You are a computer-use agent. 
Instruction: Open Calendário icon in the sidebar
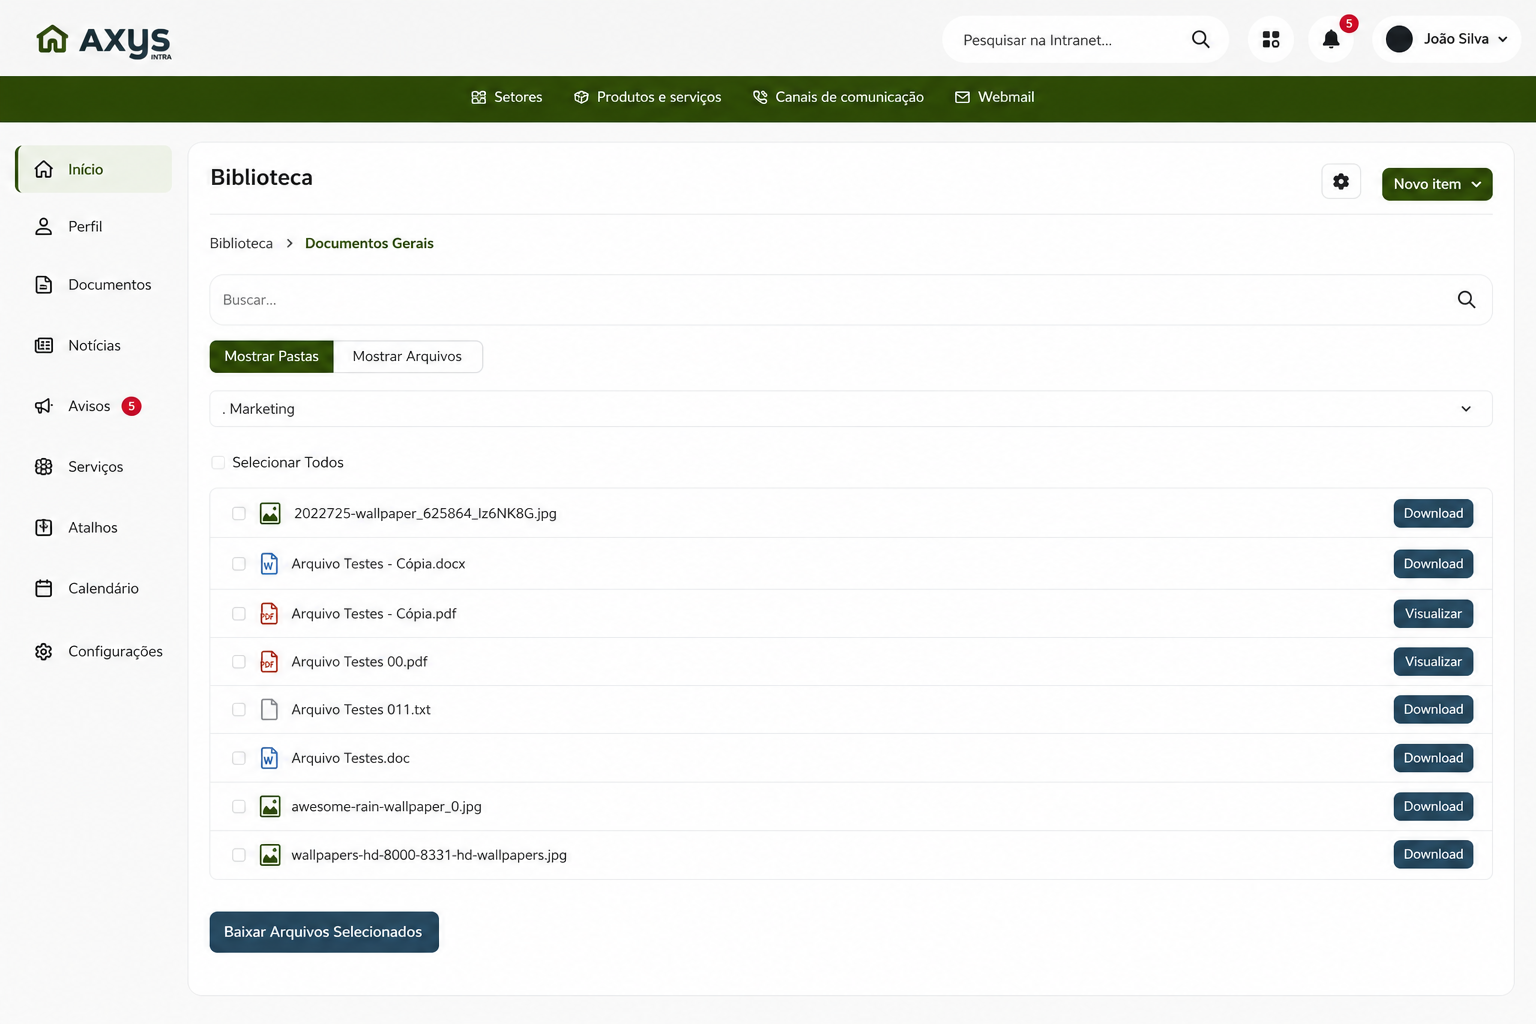[x=44, y=588]
